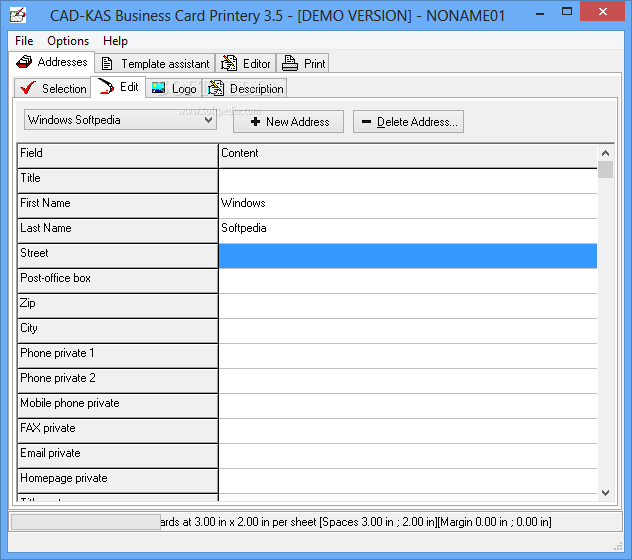Select the Edit sub-tab

pos(118,87)
